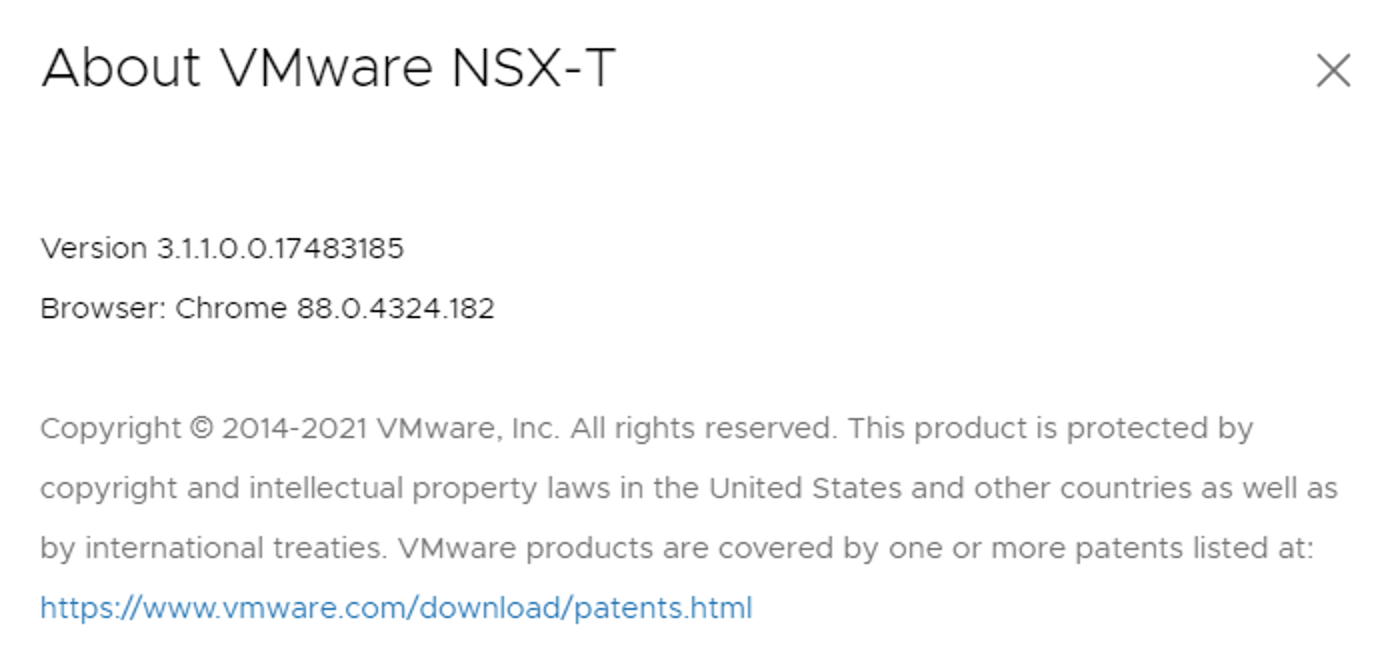Click "This product is protected by"
Image resolution: width=1380 pixels, height=666 pixels.
1050,429
